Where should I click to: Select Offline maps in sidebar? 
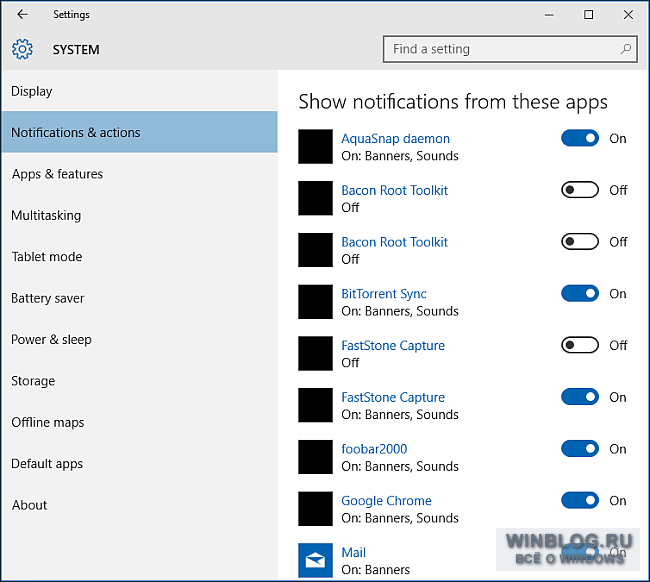(x=139, y=422)
